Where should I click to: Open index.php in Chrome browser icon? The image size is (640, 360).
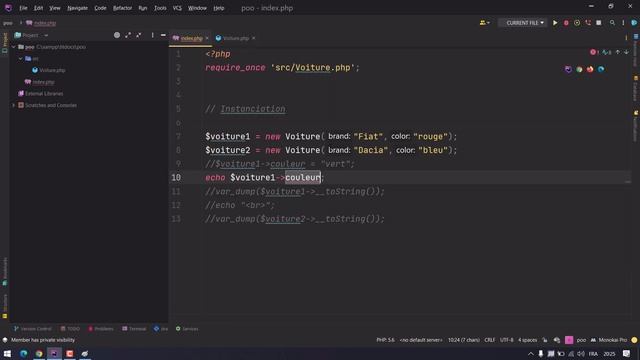579,69
